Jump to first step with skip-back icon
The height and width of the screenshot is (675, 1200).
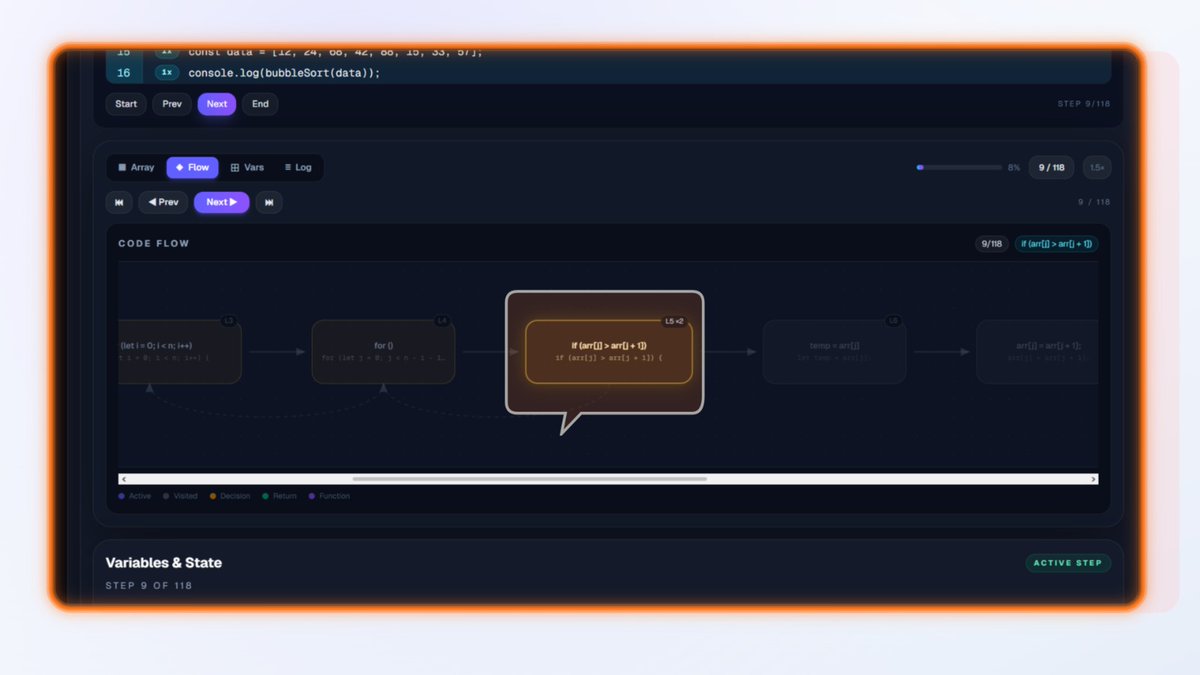click(x=119, y=203)
